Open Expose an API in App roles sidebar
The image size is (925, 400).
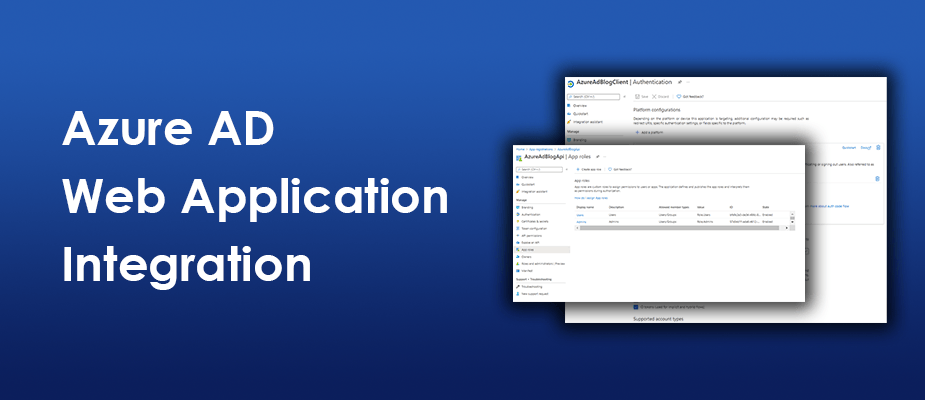pos(527,242)
